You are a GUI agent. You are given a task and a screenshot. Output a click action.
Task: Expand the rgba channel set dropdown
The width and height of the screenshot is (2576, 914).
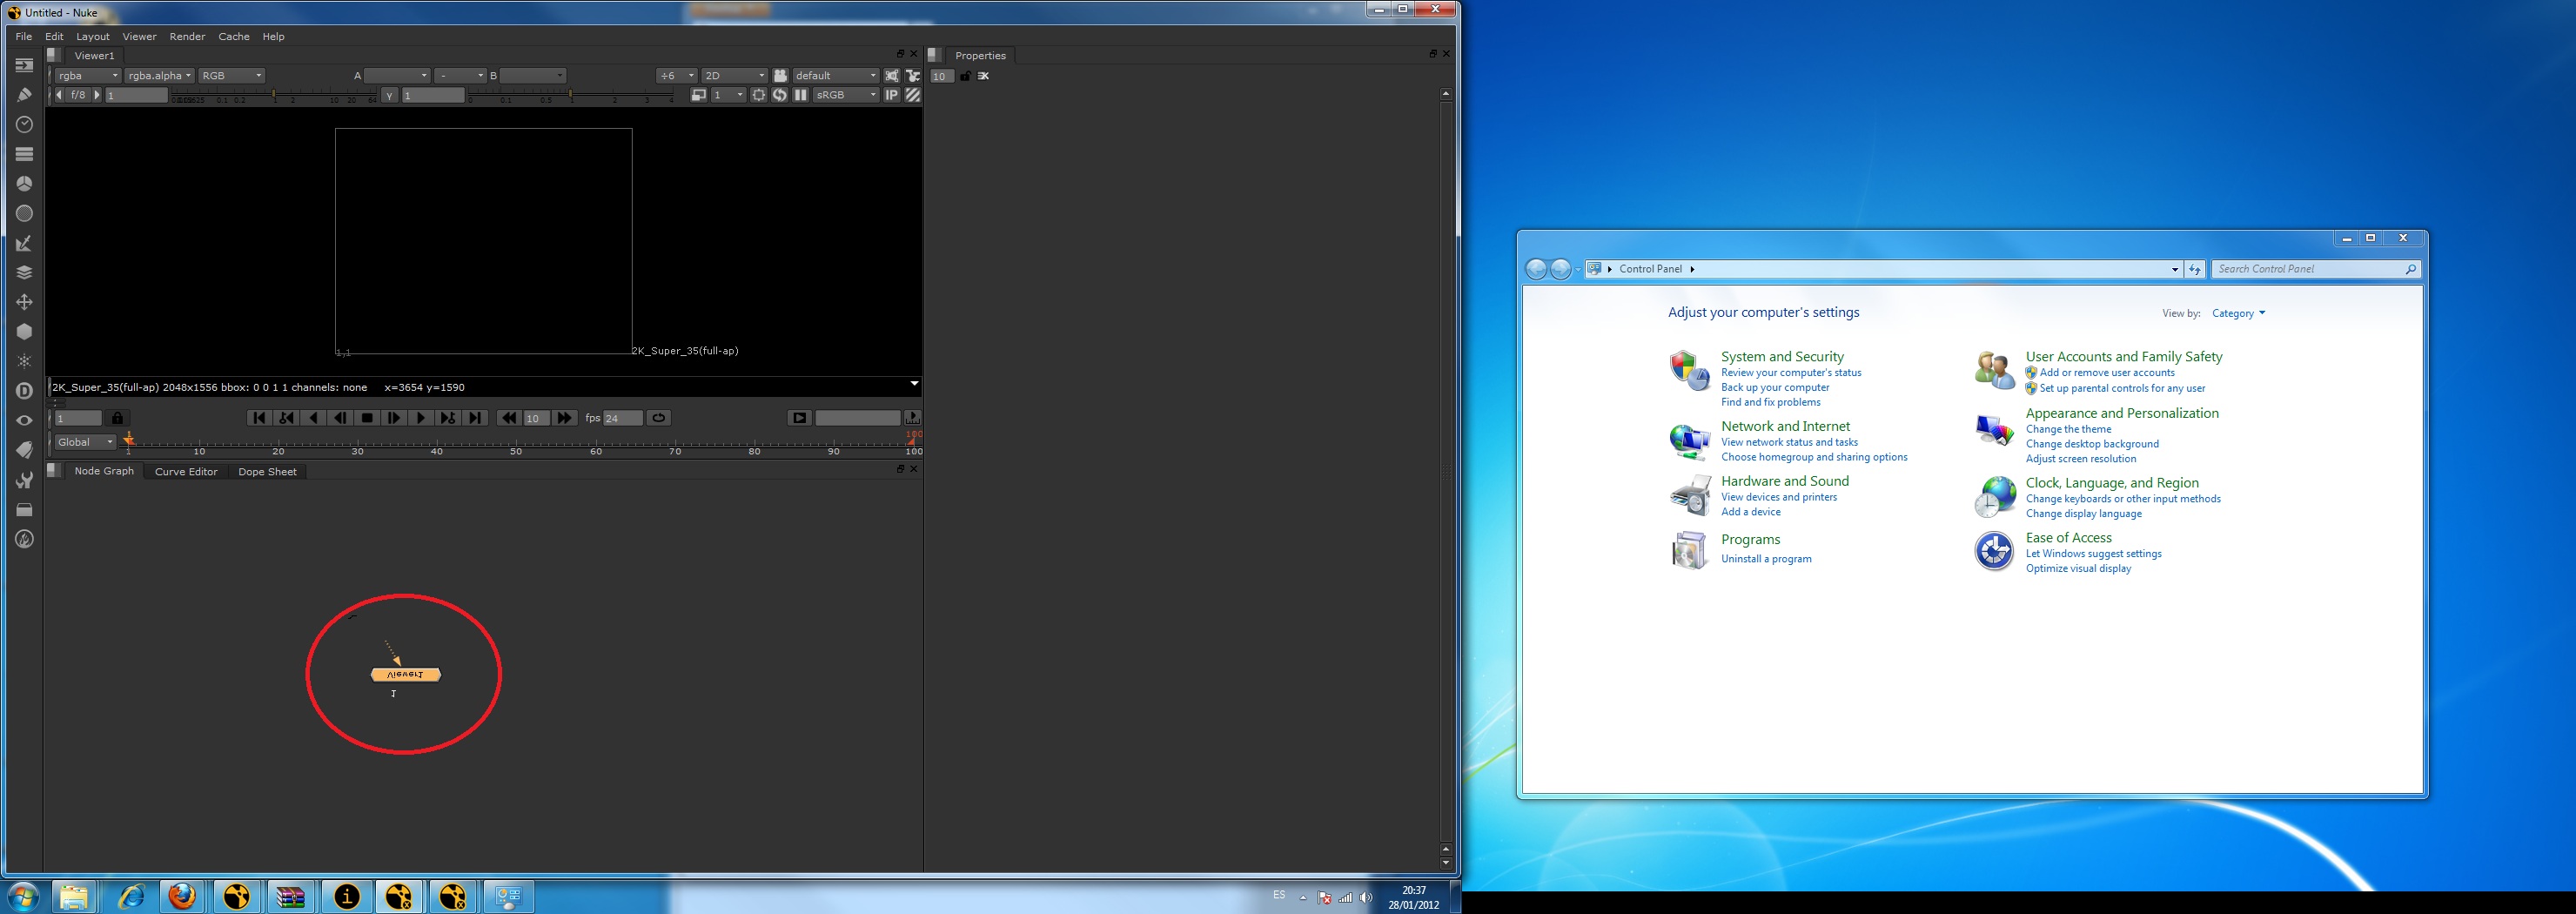[88, 76]
